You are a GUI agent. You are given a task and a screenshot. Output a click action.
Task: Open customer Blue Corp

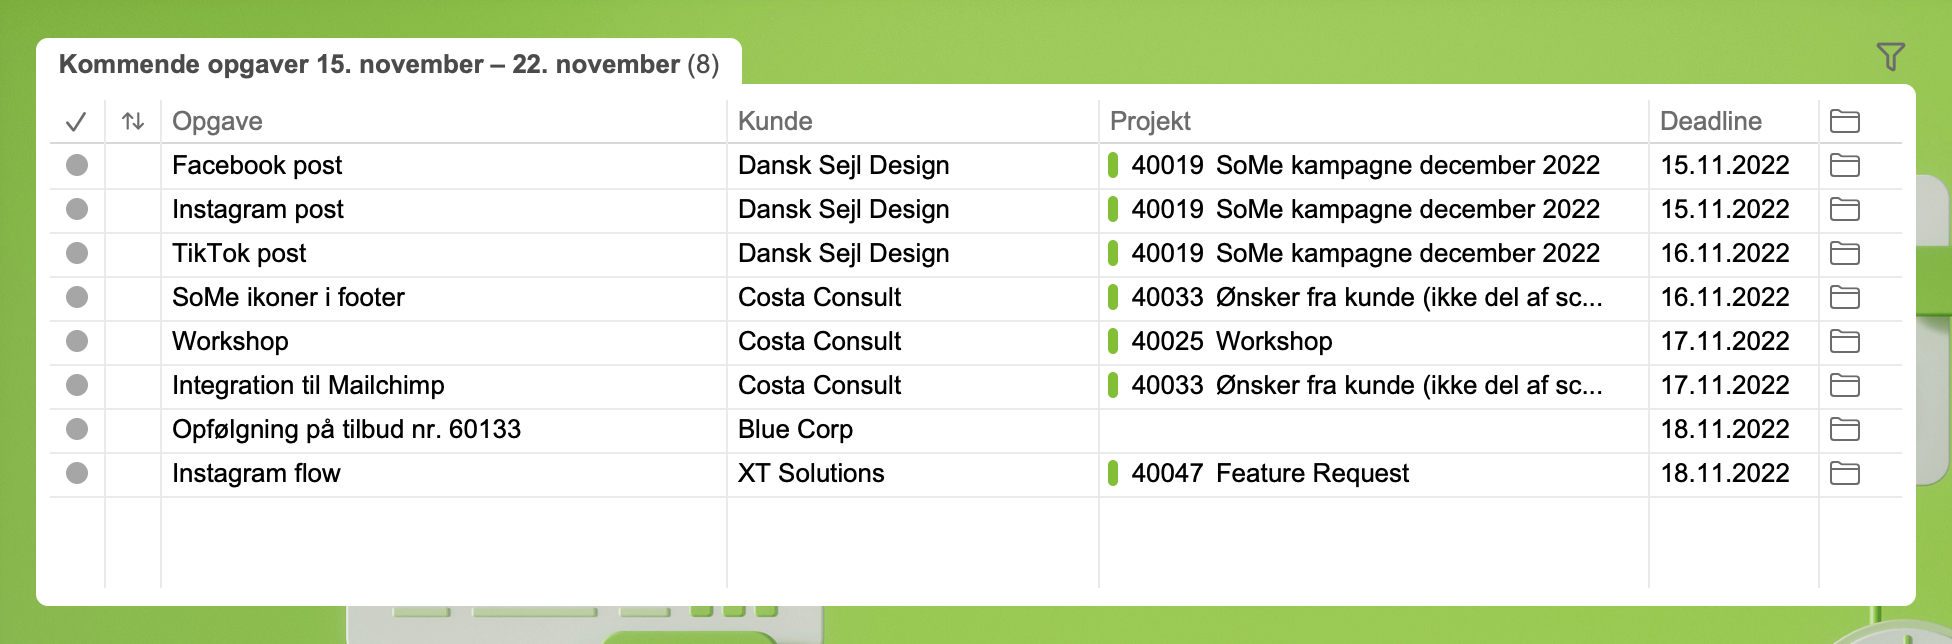pos(795,430)
